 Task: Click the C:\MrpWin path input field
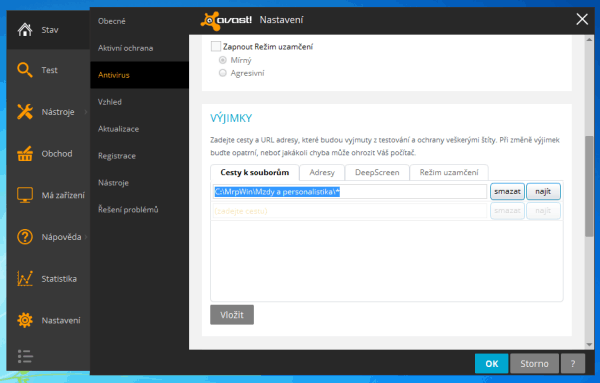(350, 192)
